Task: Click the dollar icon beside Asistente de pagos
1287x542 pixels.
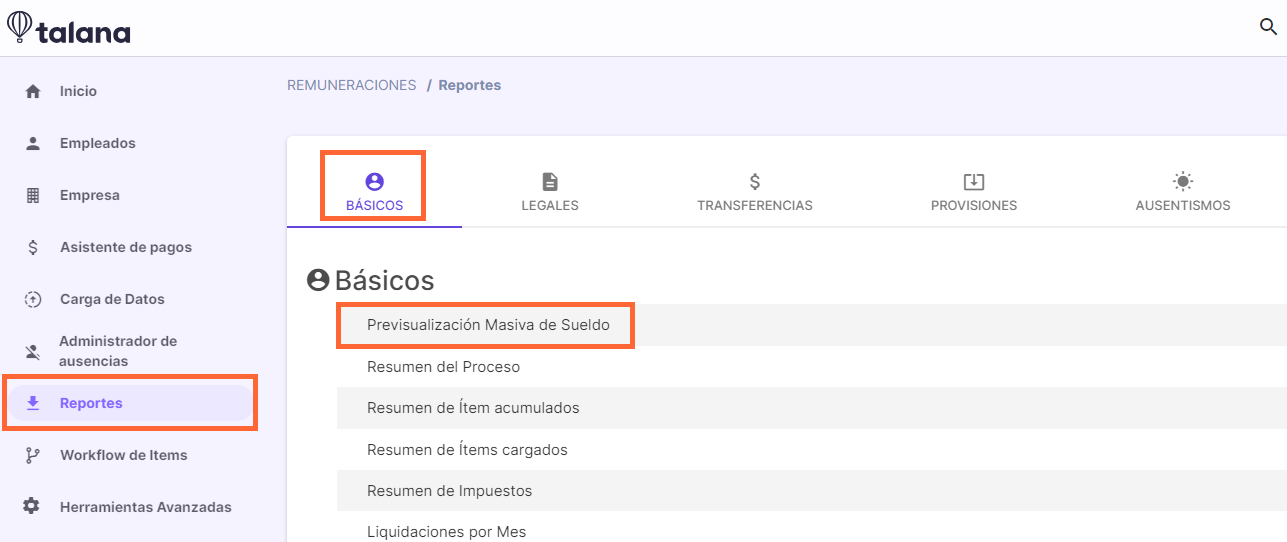Action: pyautogui.click(x=33, y=247)
